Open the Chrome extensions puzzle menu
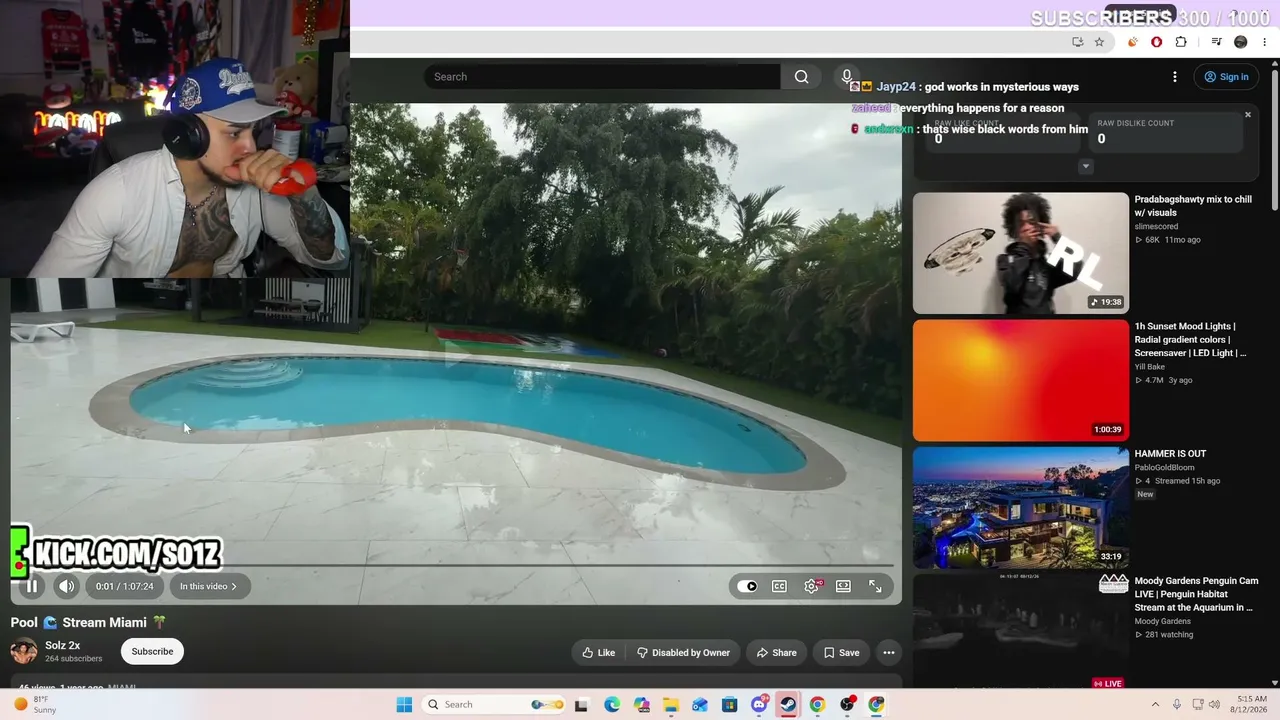 [x=1181, y=42]
